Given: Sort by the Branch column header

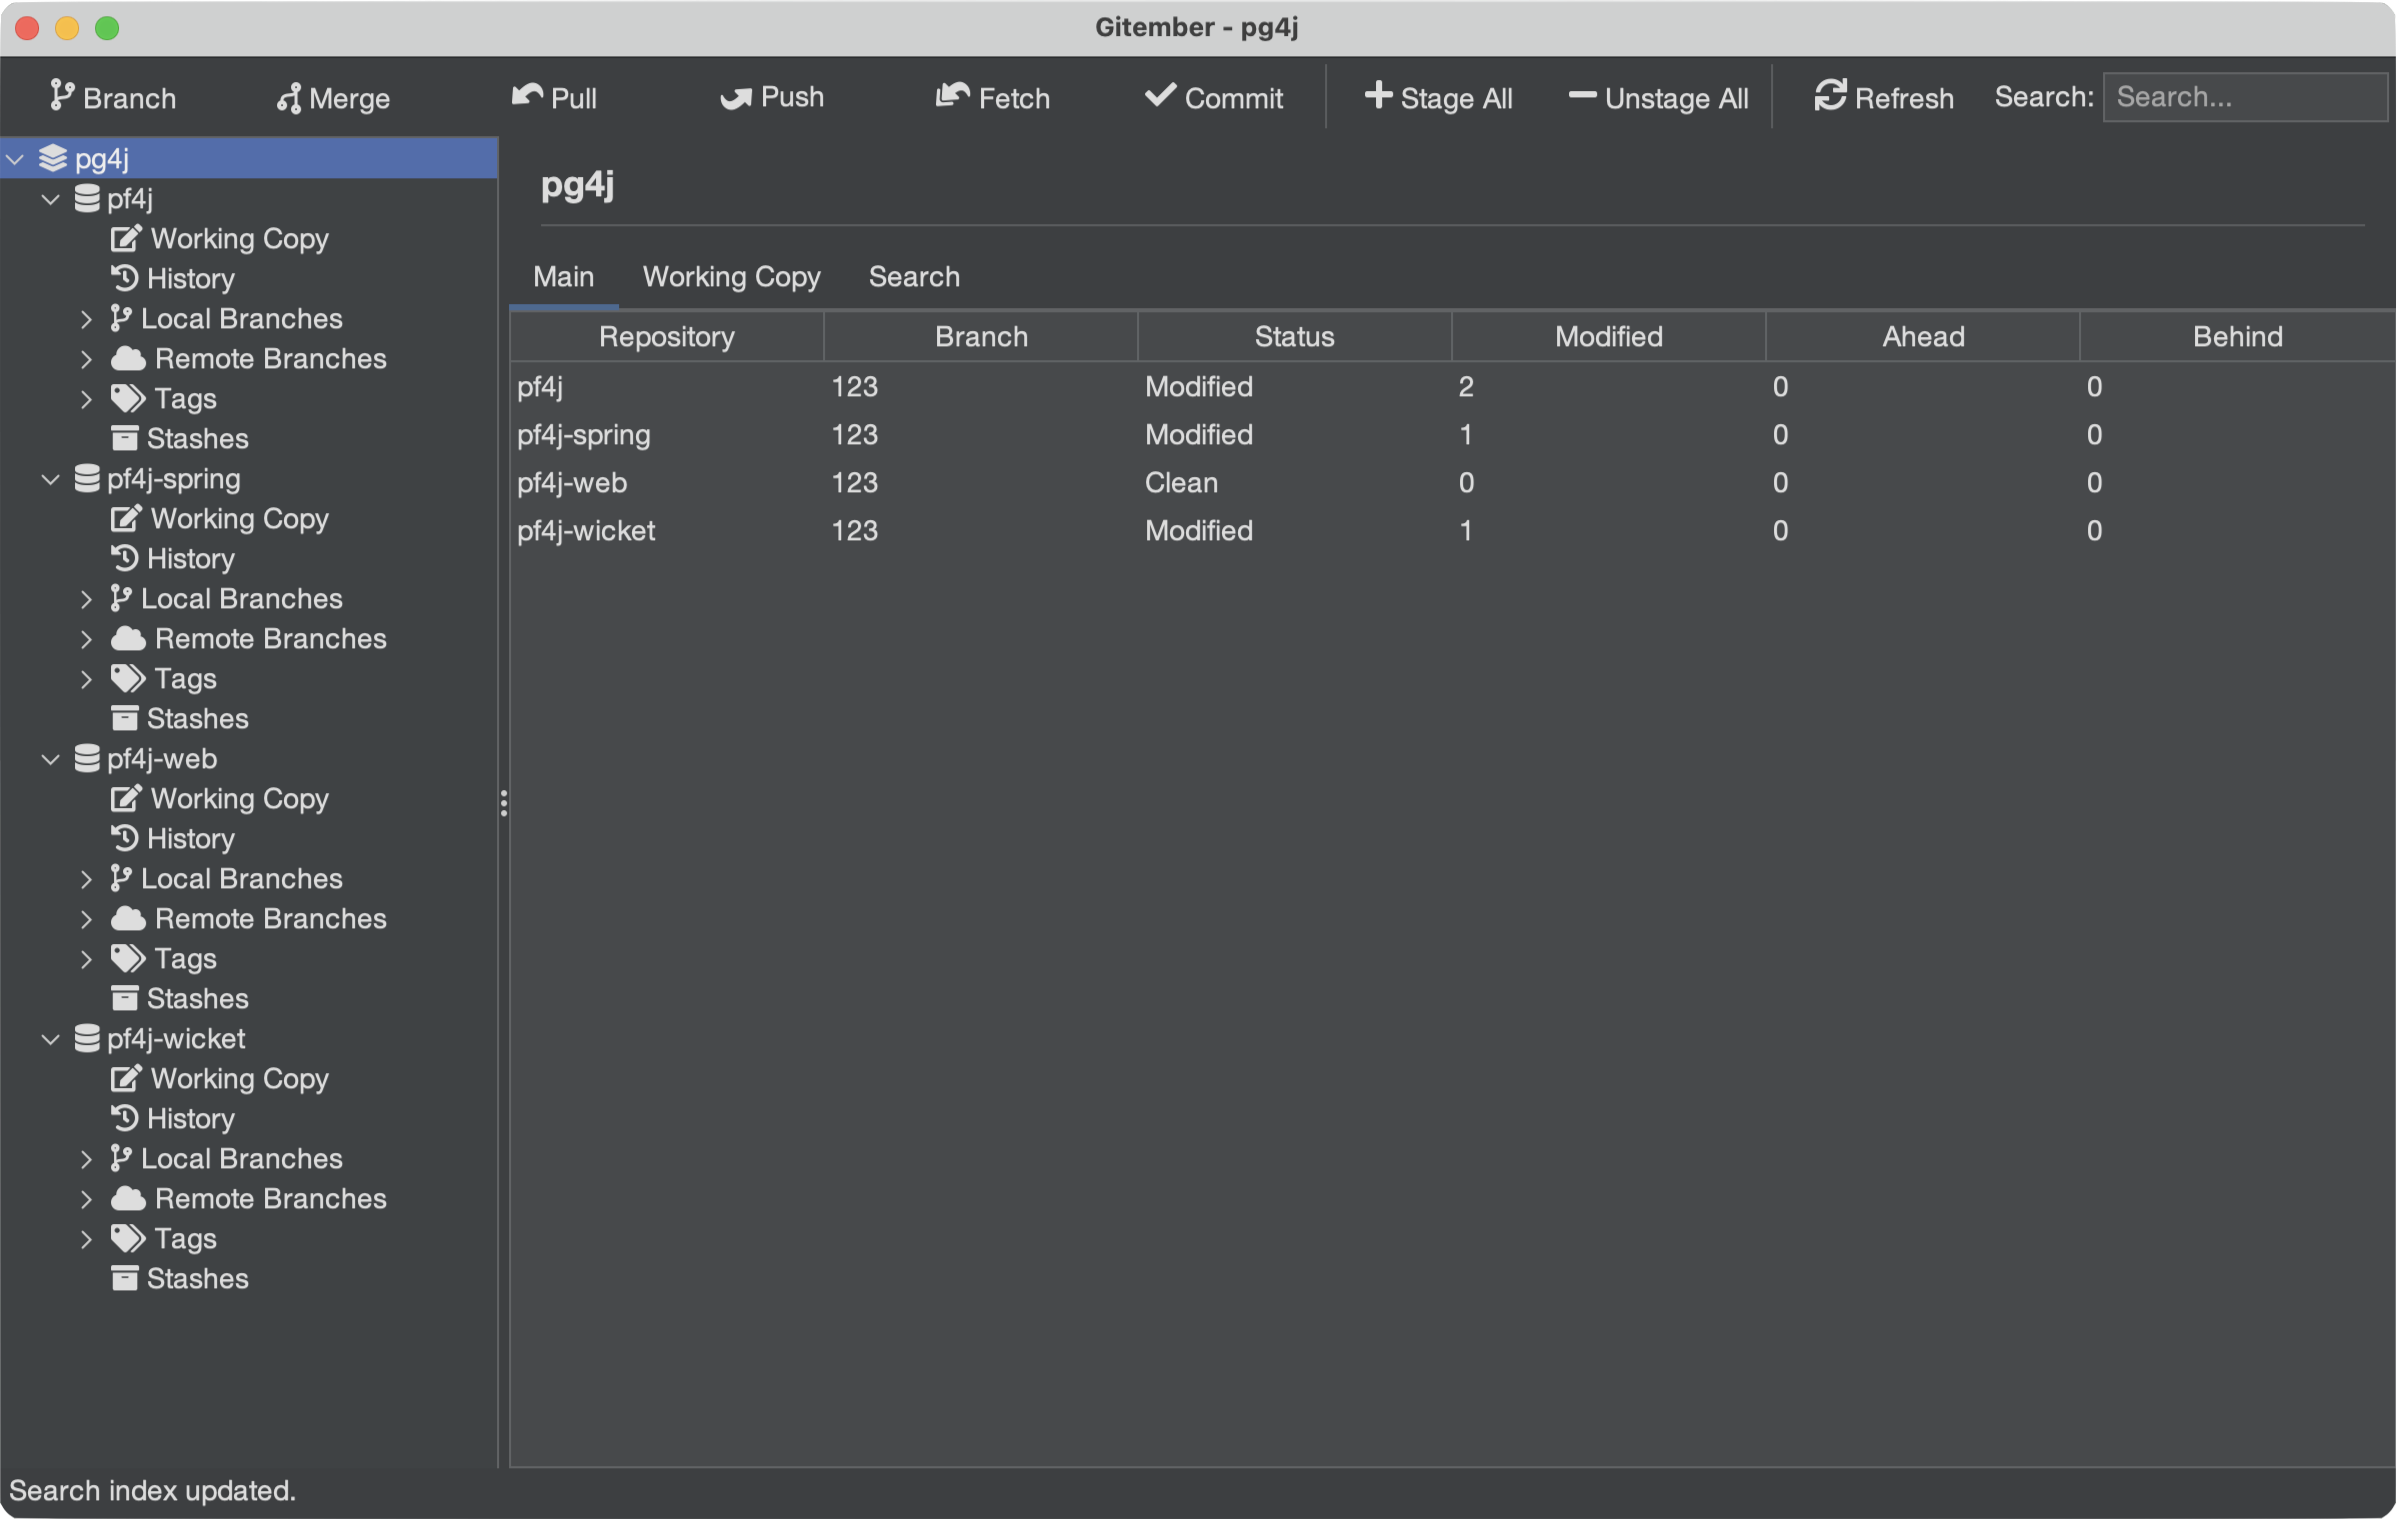Looking at the screenshot, I should pyautogui.click(x=981, y=337).
